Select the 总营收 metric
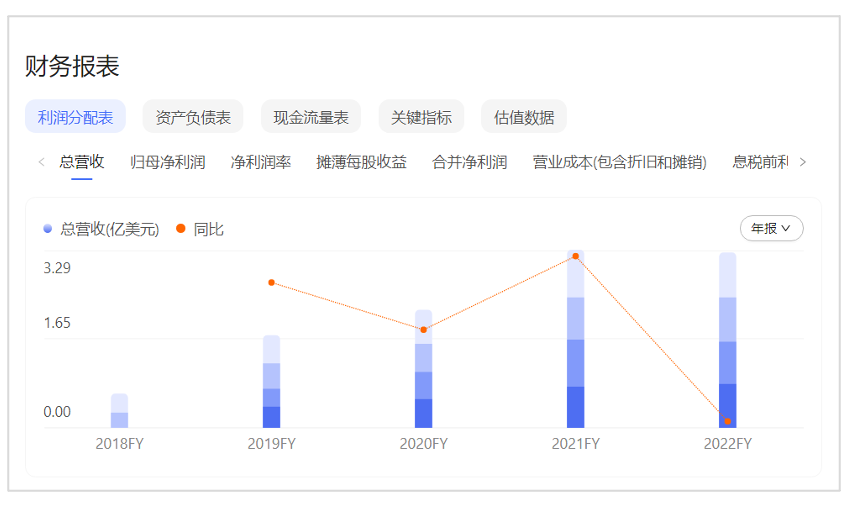 tap(82, 162)
